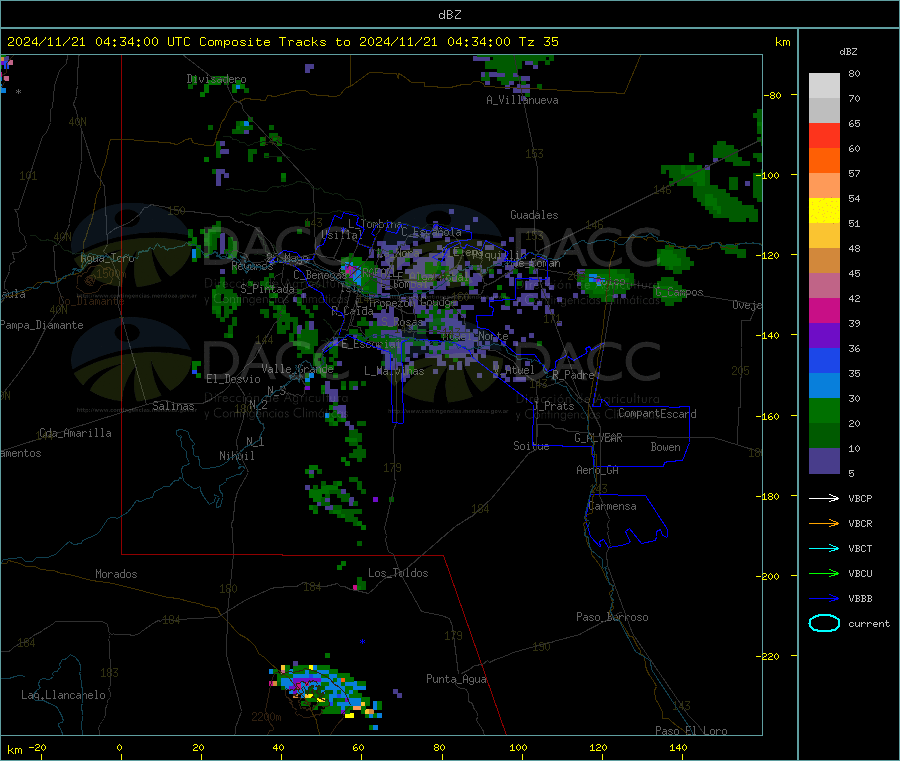Select the blue 35-36 dBZ color block
Screen dimensions: 900x761
[824, 360]
